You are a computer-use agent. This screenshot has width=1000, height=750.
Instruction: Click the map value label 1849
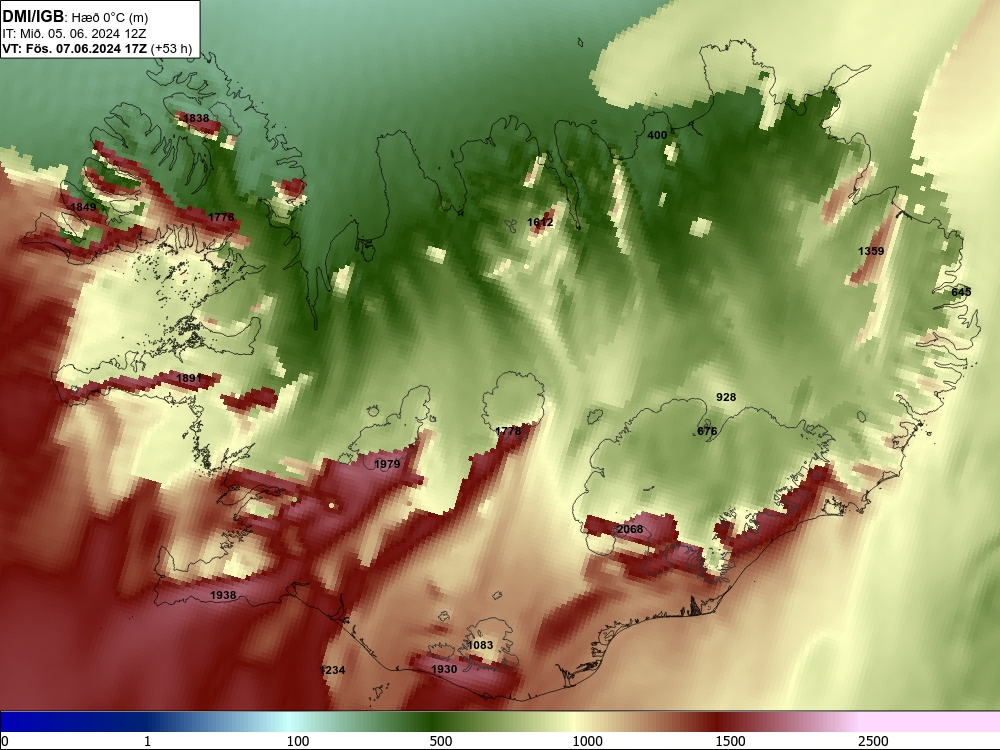pos(83,207)
